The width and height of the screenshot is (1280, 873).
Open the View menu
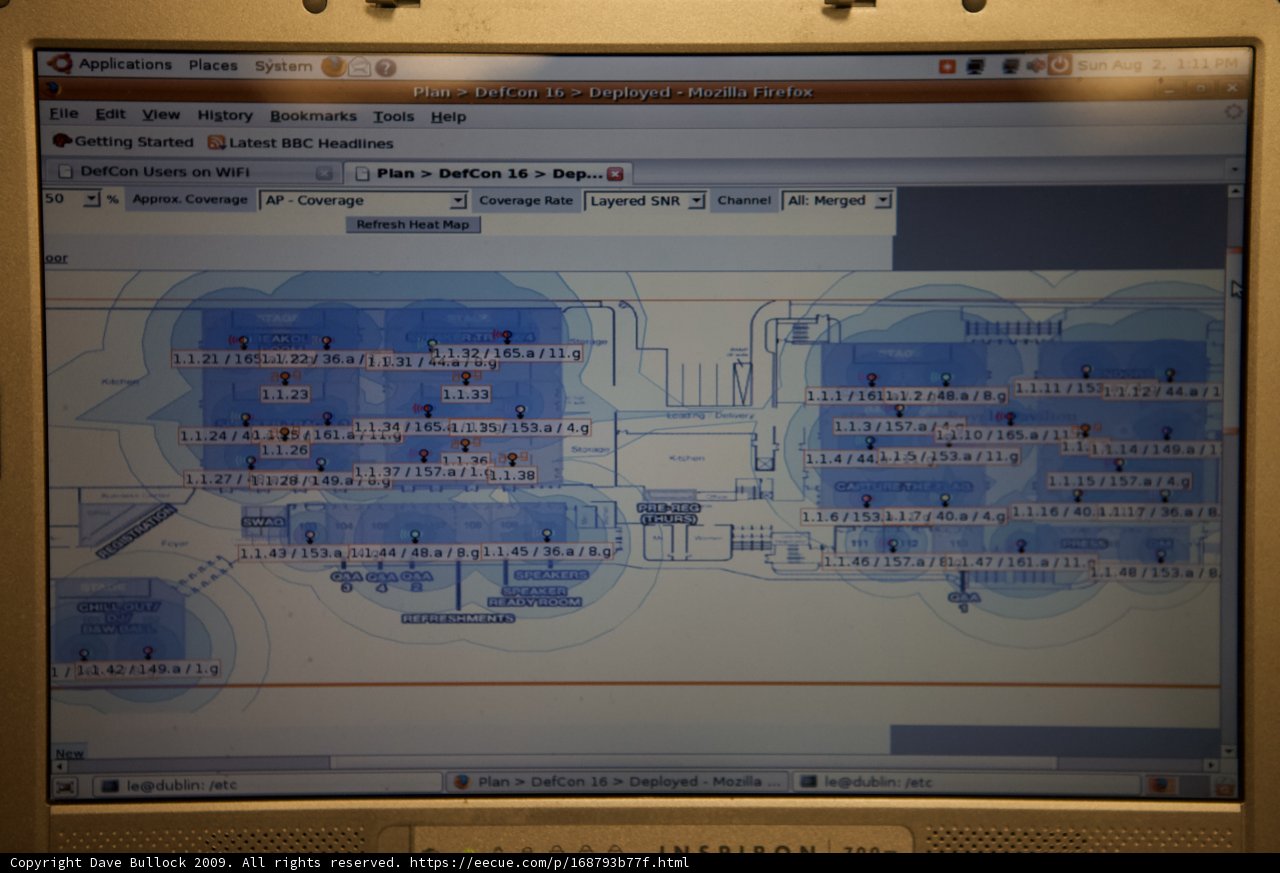click(x=161, y=115)
